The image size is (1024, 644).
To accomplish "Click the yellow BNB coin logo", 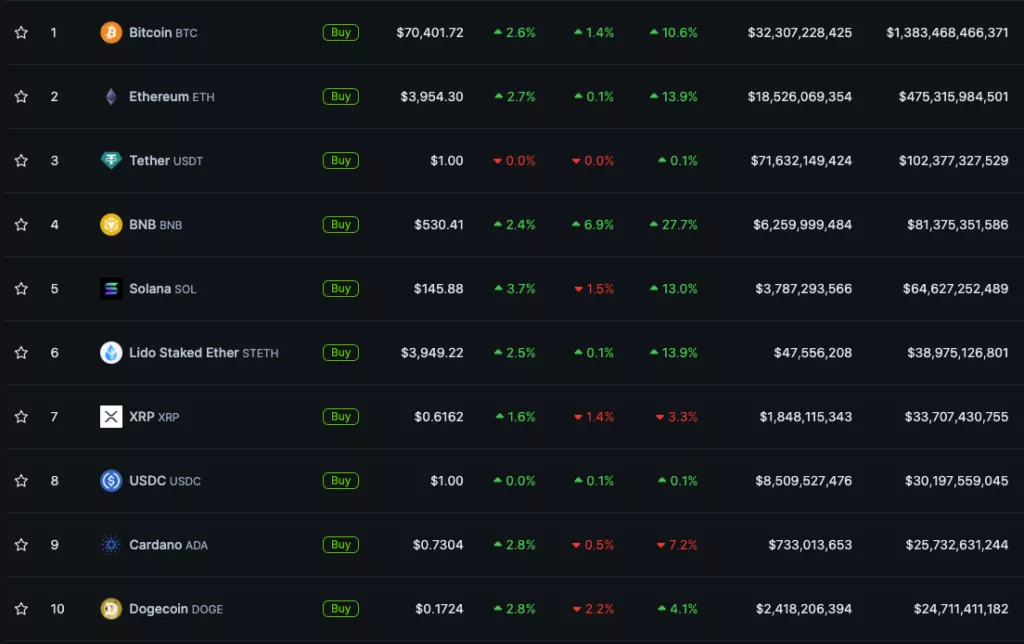I will (111, 225).
